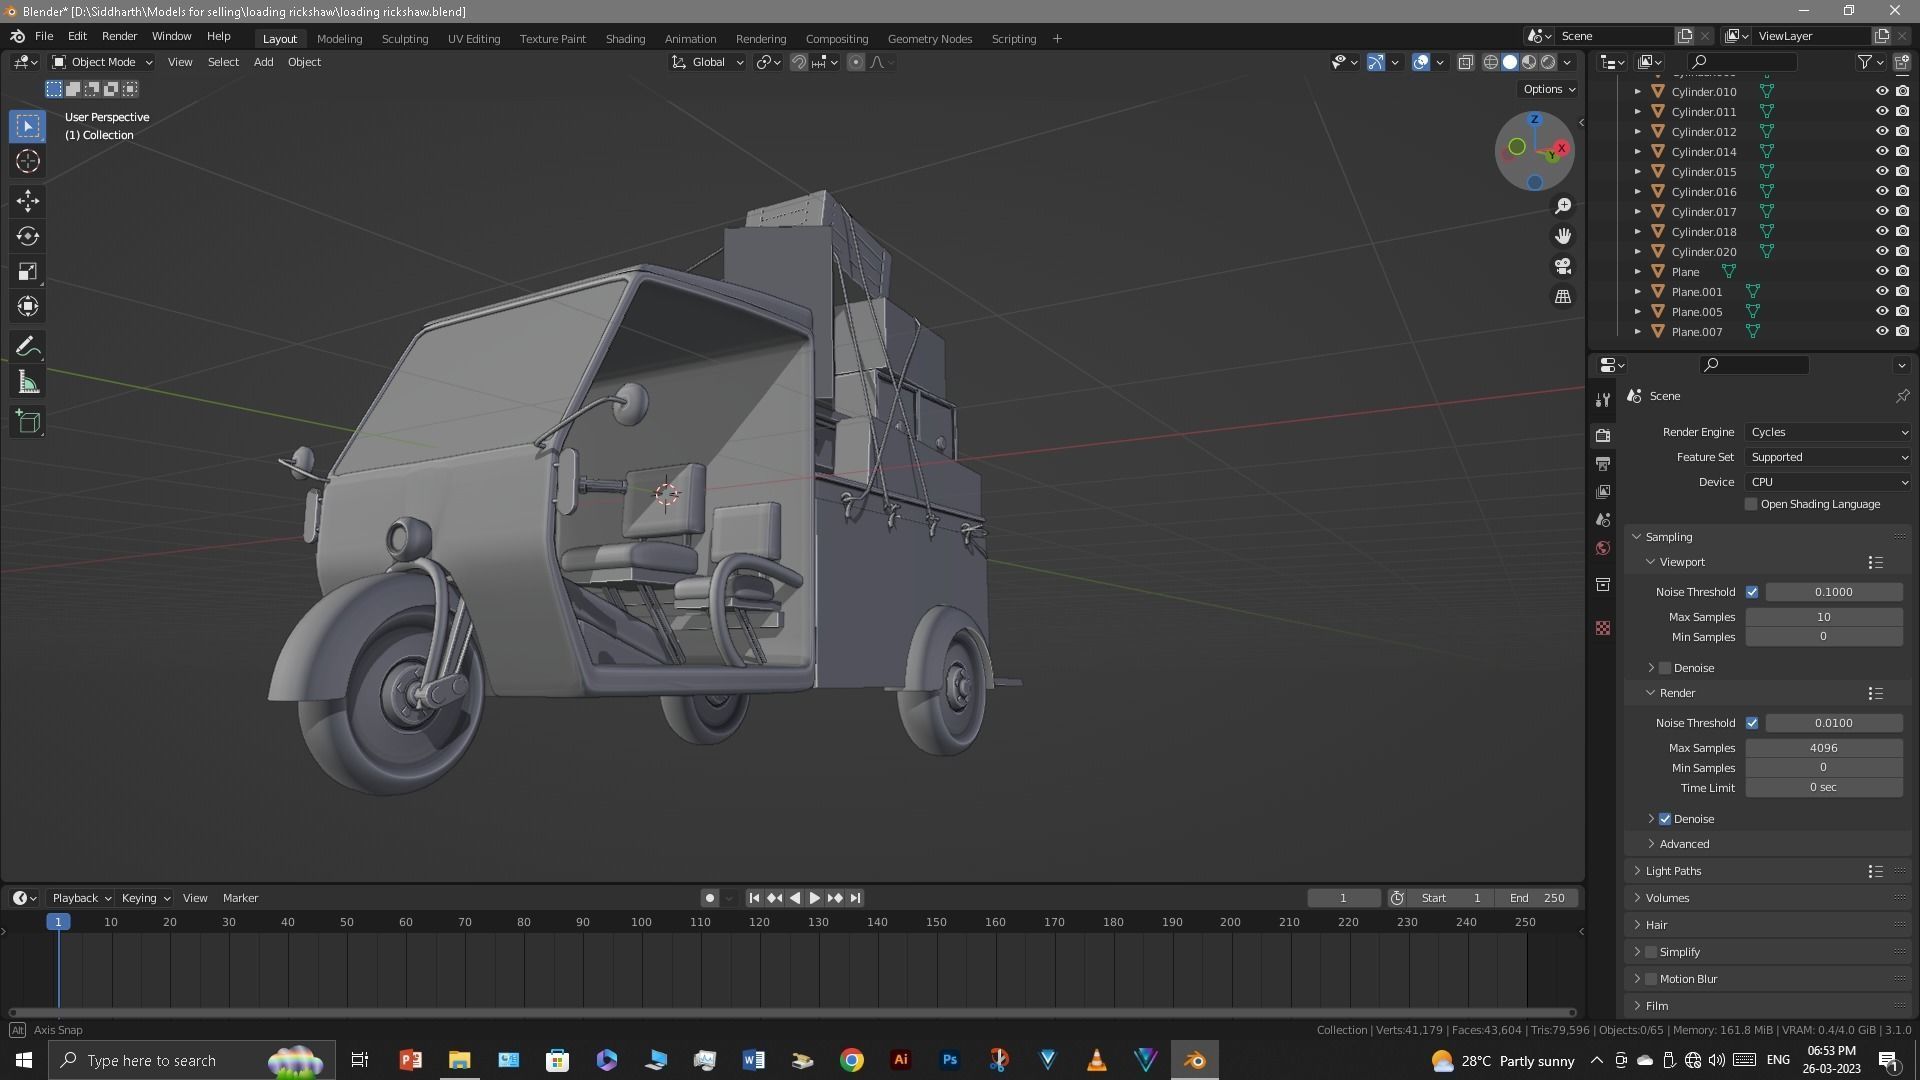
Task: Click Render Max Samples field 4096
Action: coord(1823,748)
